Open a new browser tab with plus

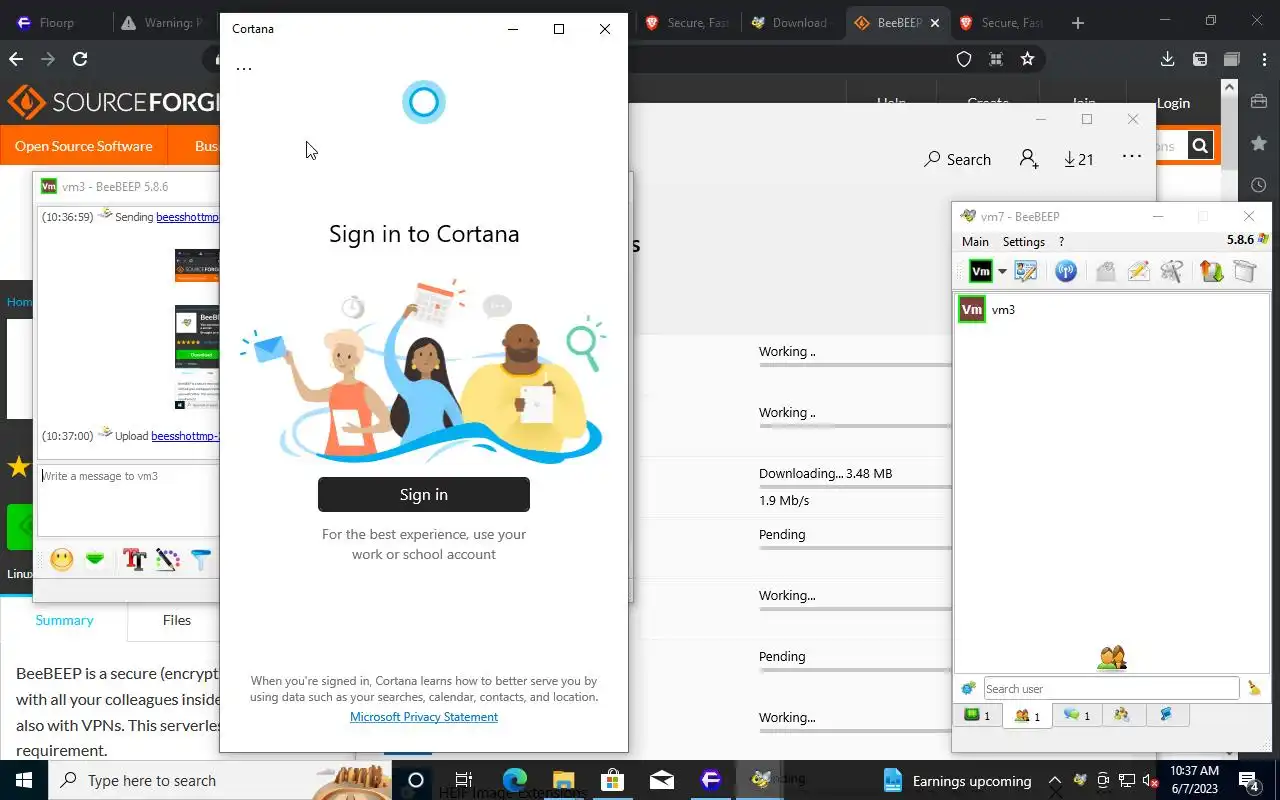pyautogui.click(x=1077, y=22)
